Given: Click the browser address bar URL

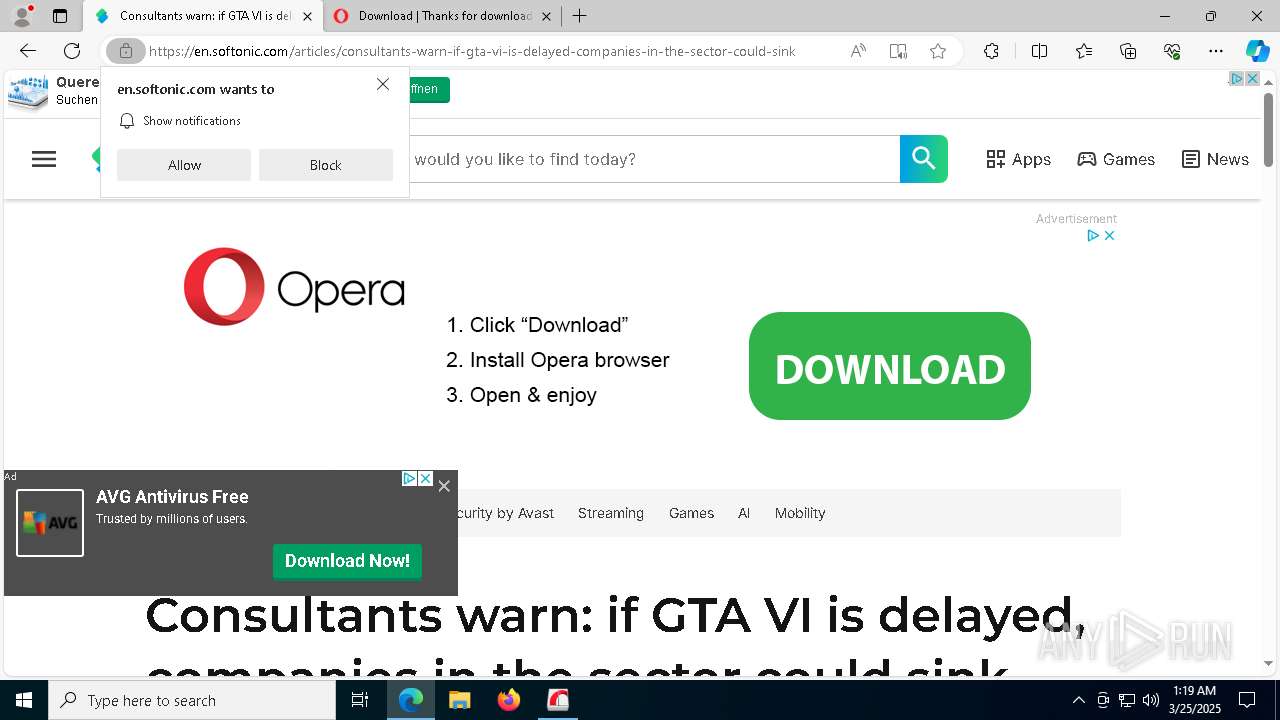Looking at the screenshot, I should click(472, 51).
